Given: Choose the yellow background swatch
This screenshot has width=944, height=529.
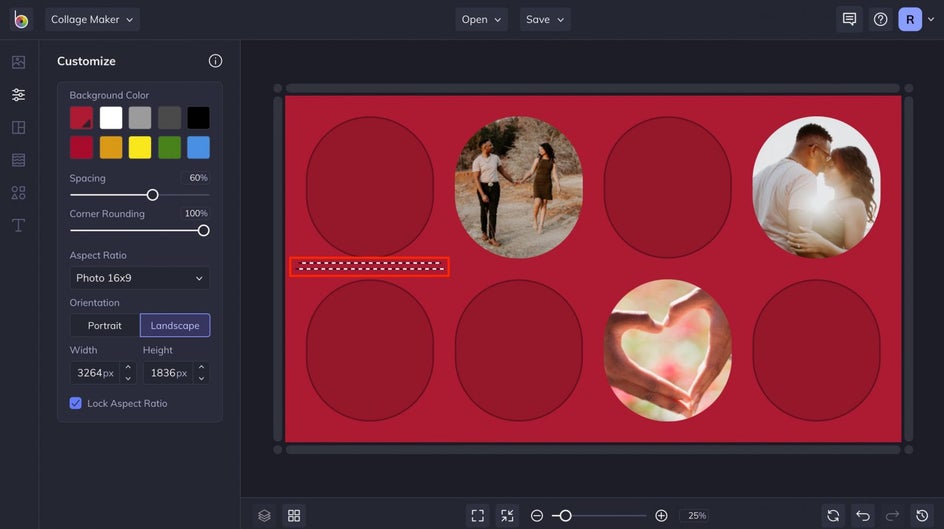Looking at the screenshot, I should coord(140,147).
